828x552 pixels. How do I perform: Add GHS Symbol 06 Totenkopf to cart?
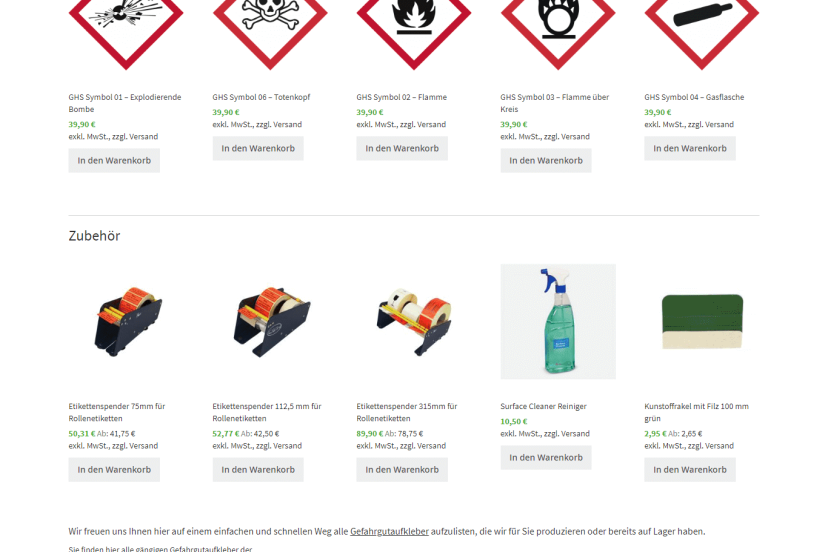[x=258, y=148]
